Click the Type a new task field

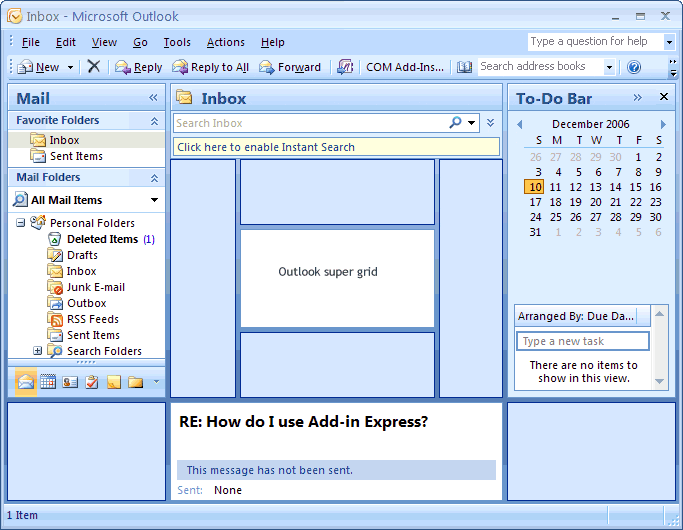584,341
